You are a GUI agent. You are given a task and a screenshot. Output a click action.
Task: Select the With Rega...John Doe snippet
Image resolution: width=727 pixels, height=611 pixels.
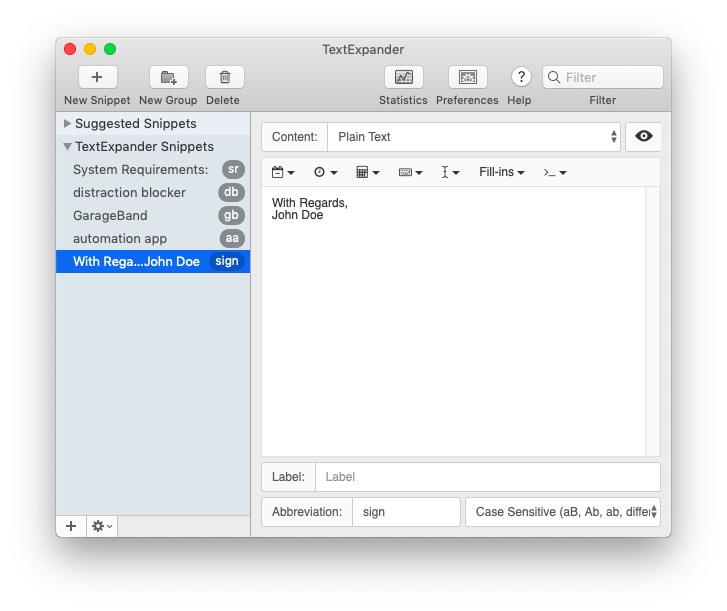click(x=153, y=261)
